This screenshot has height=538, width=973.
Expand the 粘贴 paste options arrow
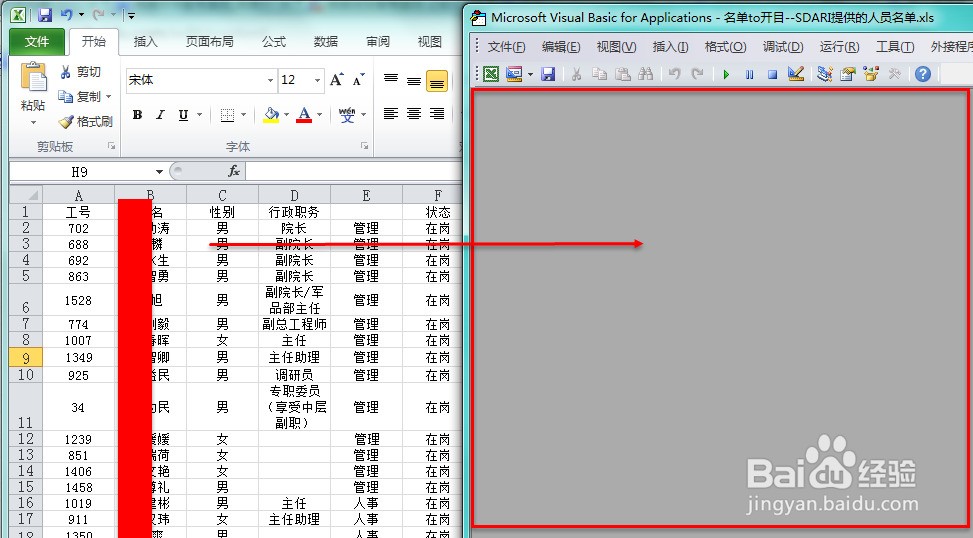click(x=33, y=122)
